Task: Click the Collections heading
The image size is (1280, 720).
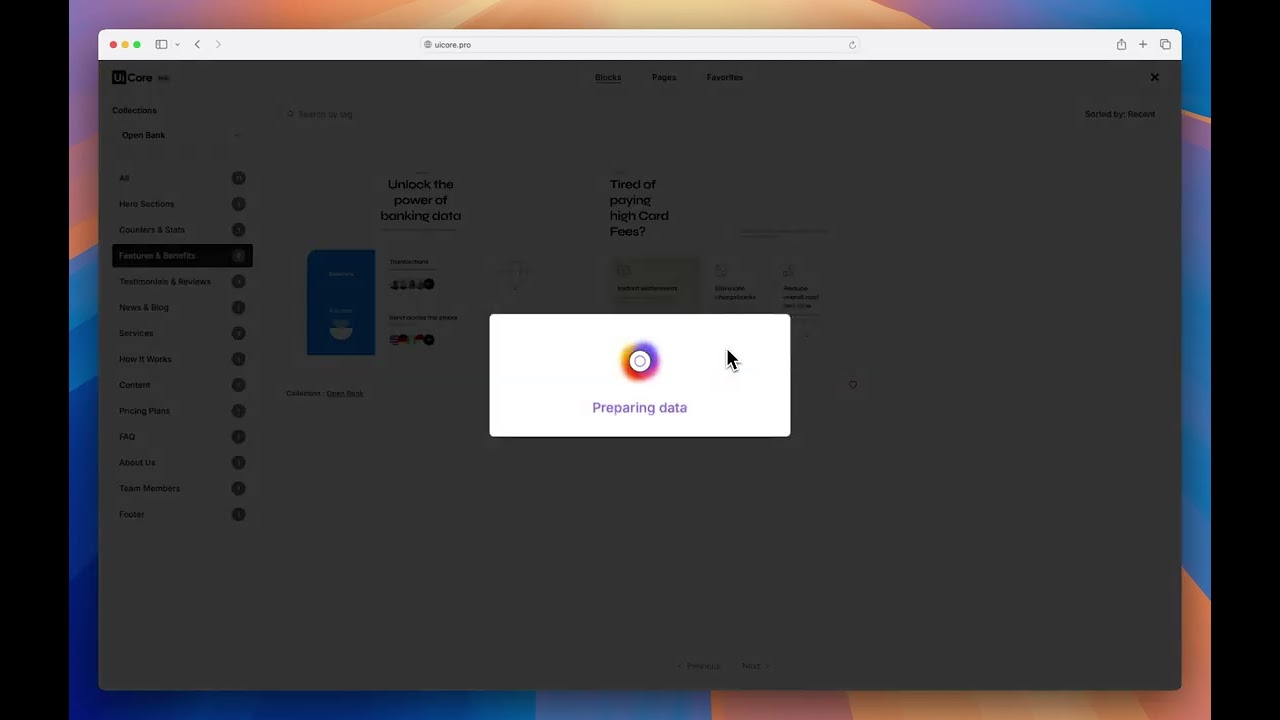Action: point(134,110)
